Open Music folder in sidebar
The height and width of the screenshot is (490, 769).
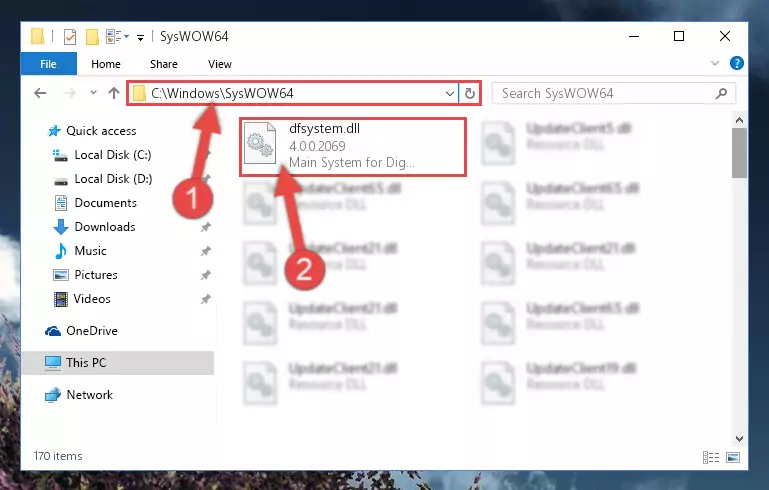pos(90,251)
